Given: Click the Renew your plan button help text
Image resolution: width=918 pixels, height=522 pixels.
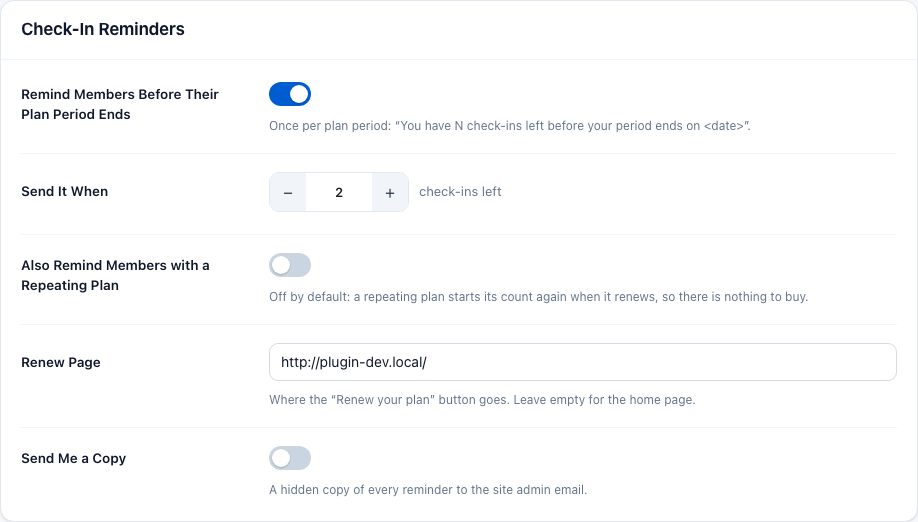Looking at the screenshot, I should (x=482, y=400).
